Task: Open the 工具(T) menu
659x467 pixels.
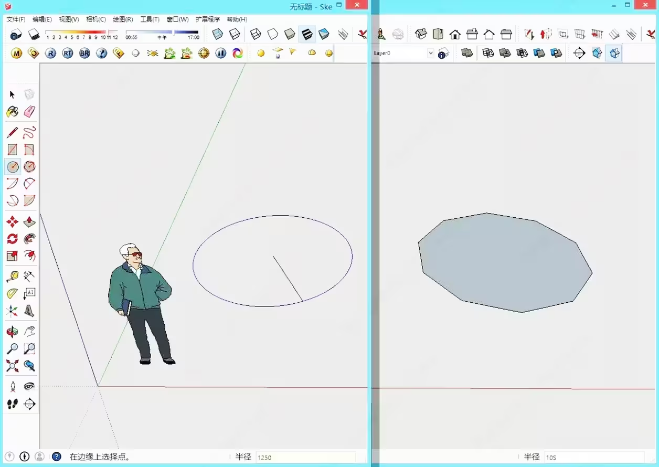Action: coord(150,19)
